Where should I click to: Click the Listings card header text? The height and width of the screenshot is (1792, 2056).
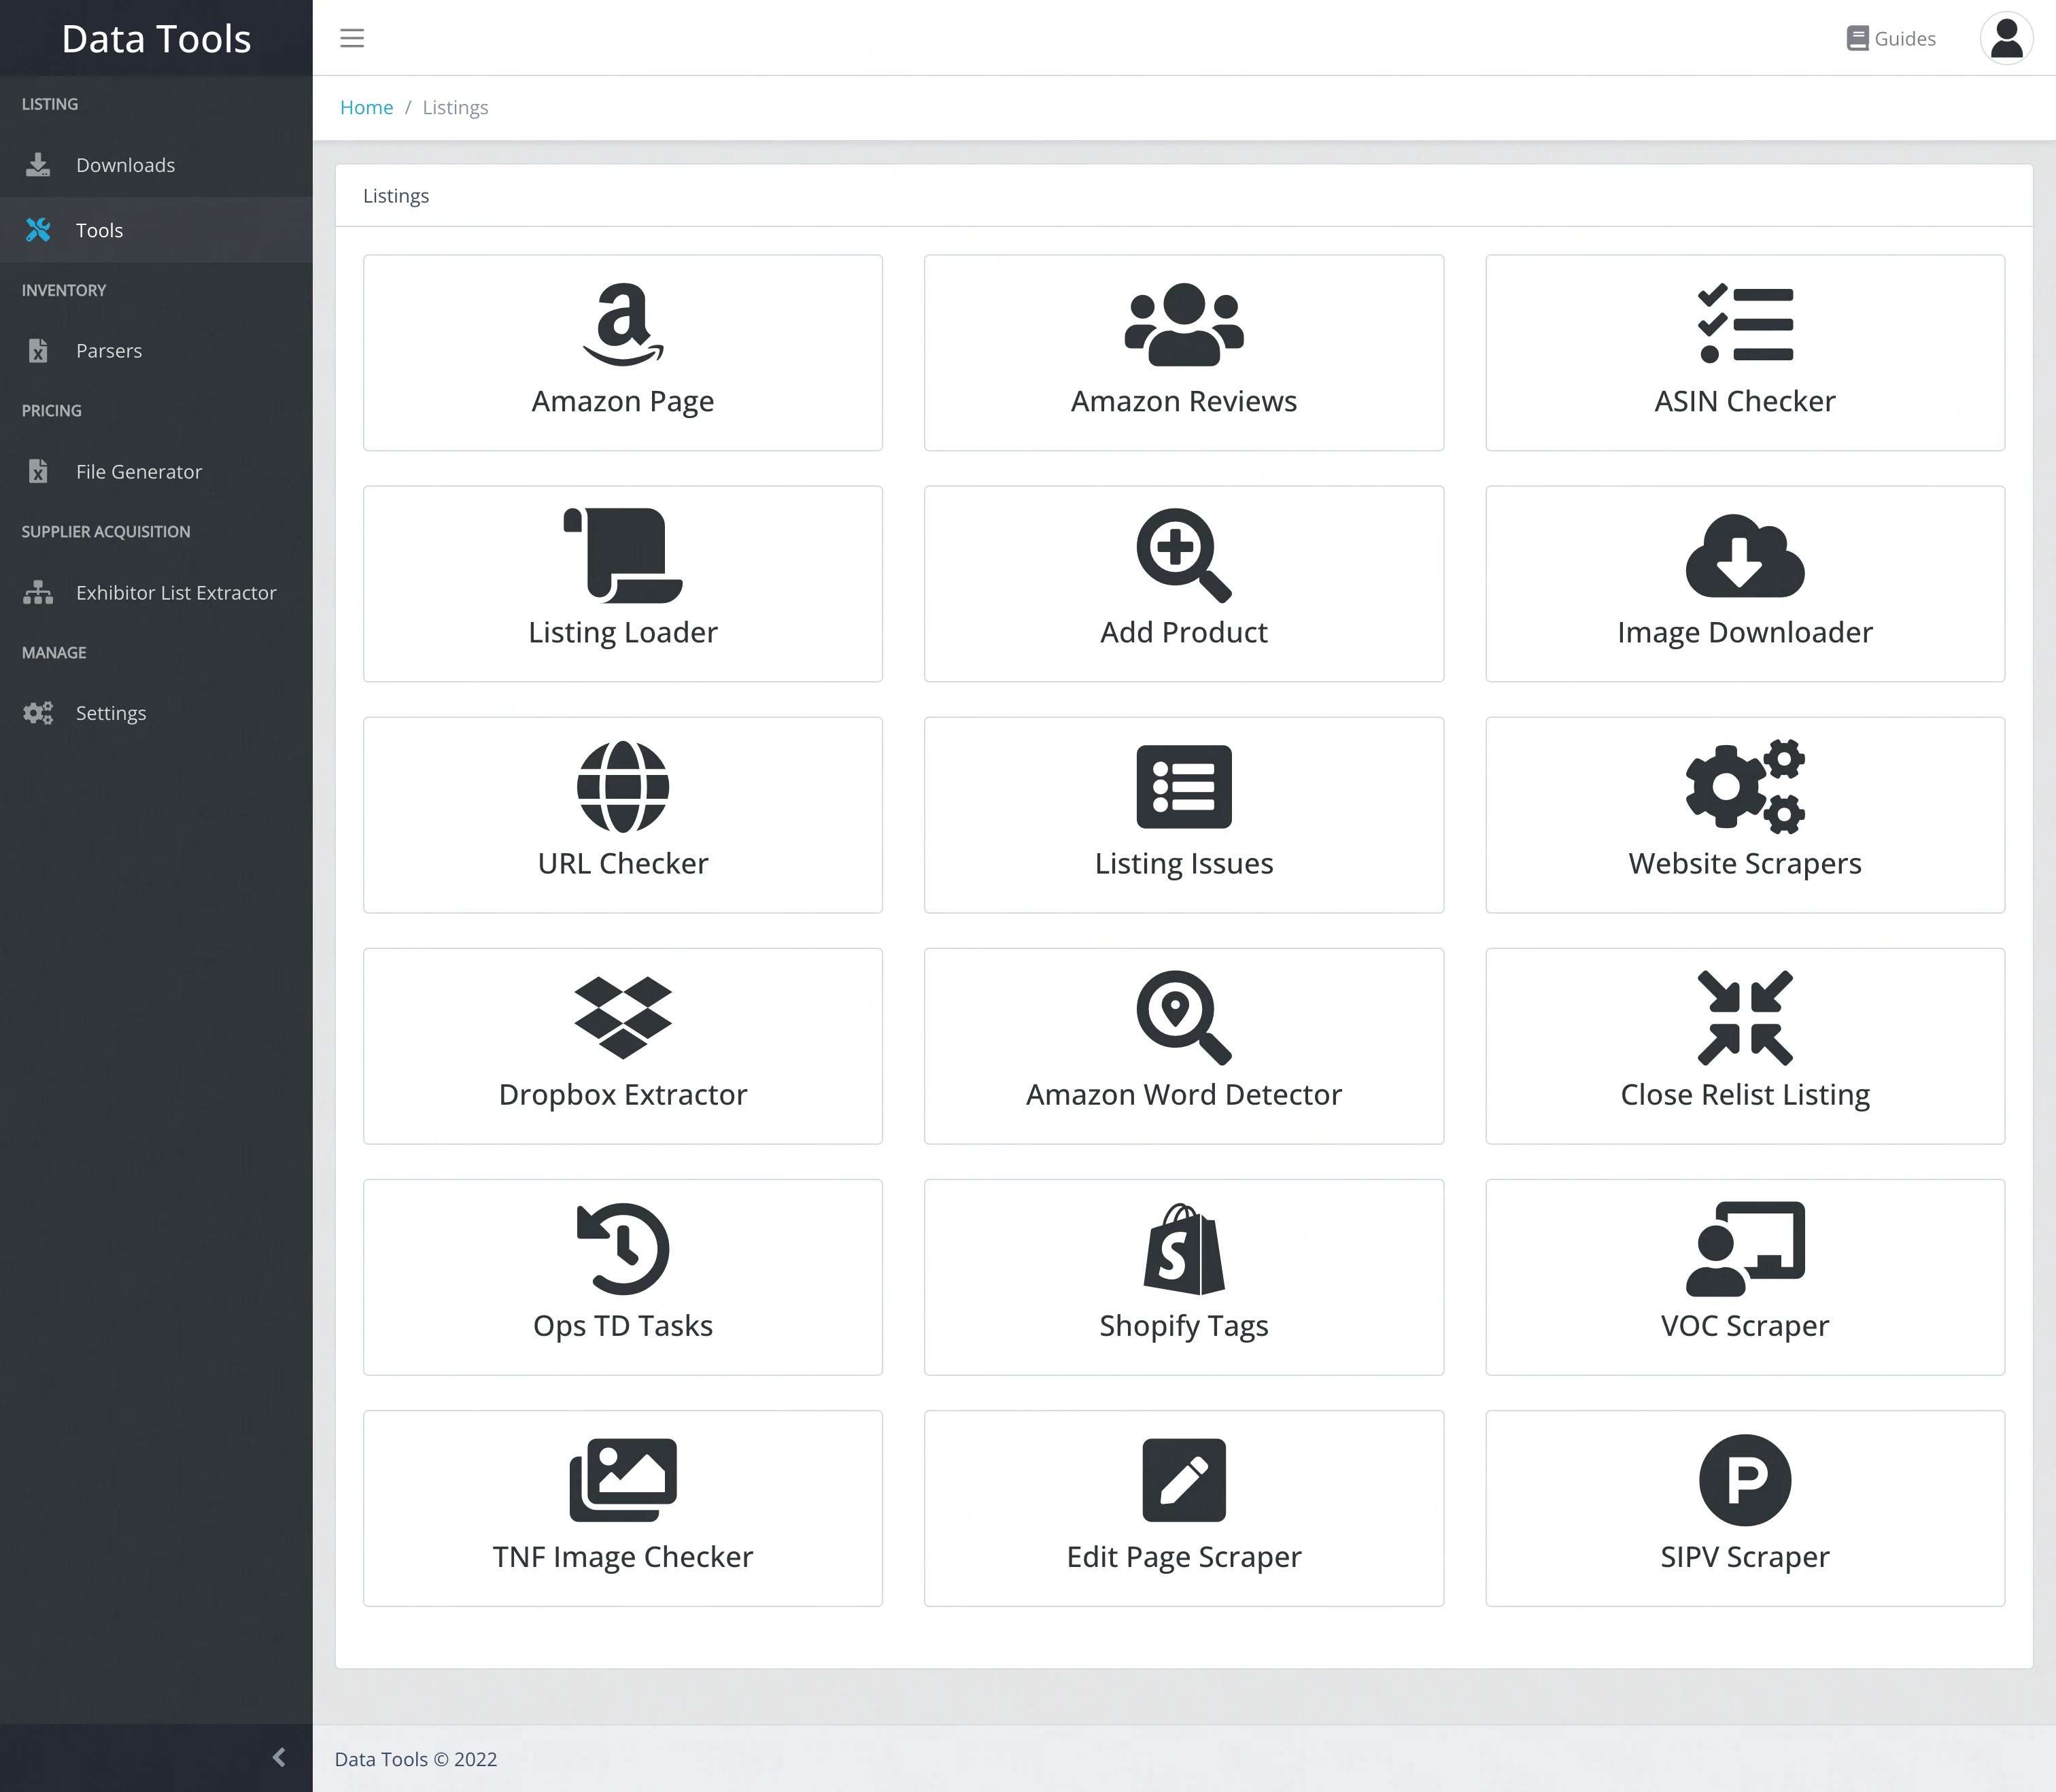tap(396, 196)
